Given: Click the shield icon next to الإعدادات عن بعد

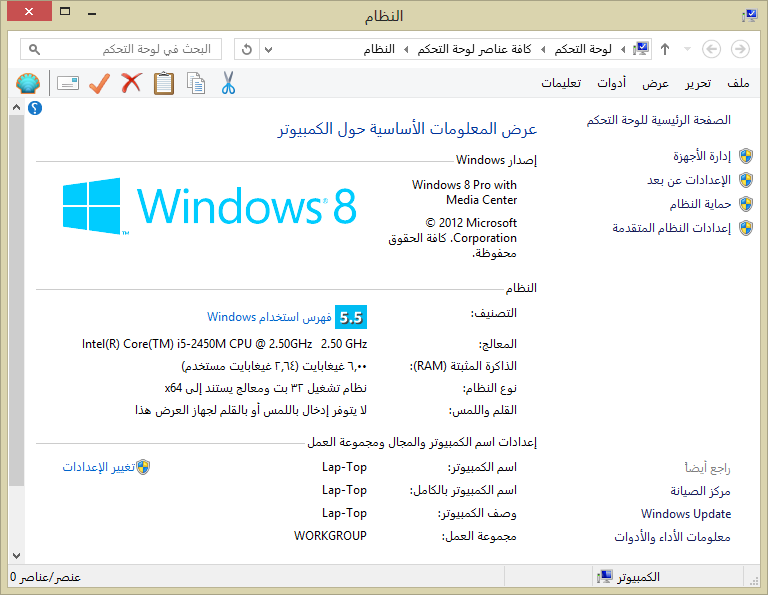Looking at the screenshot, I should 745,180.
